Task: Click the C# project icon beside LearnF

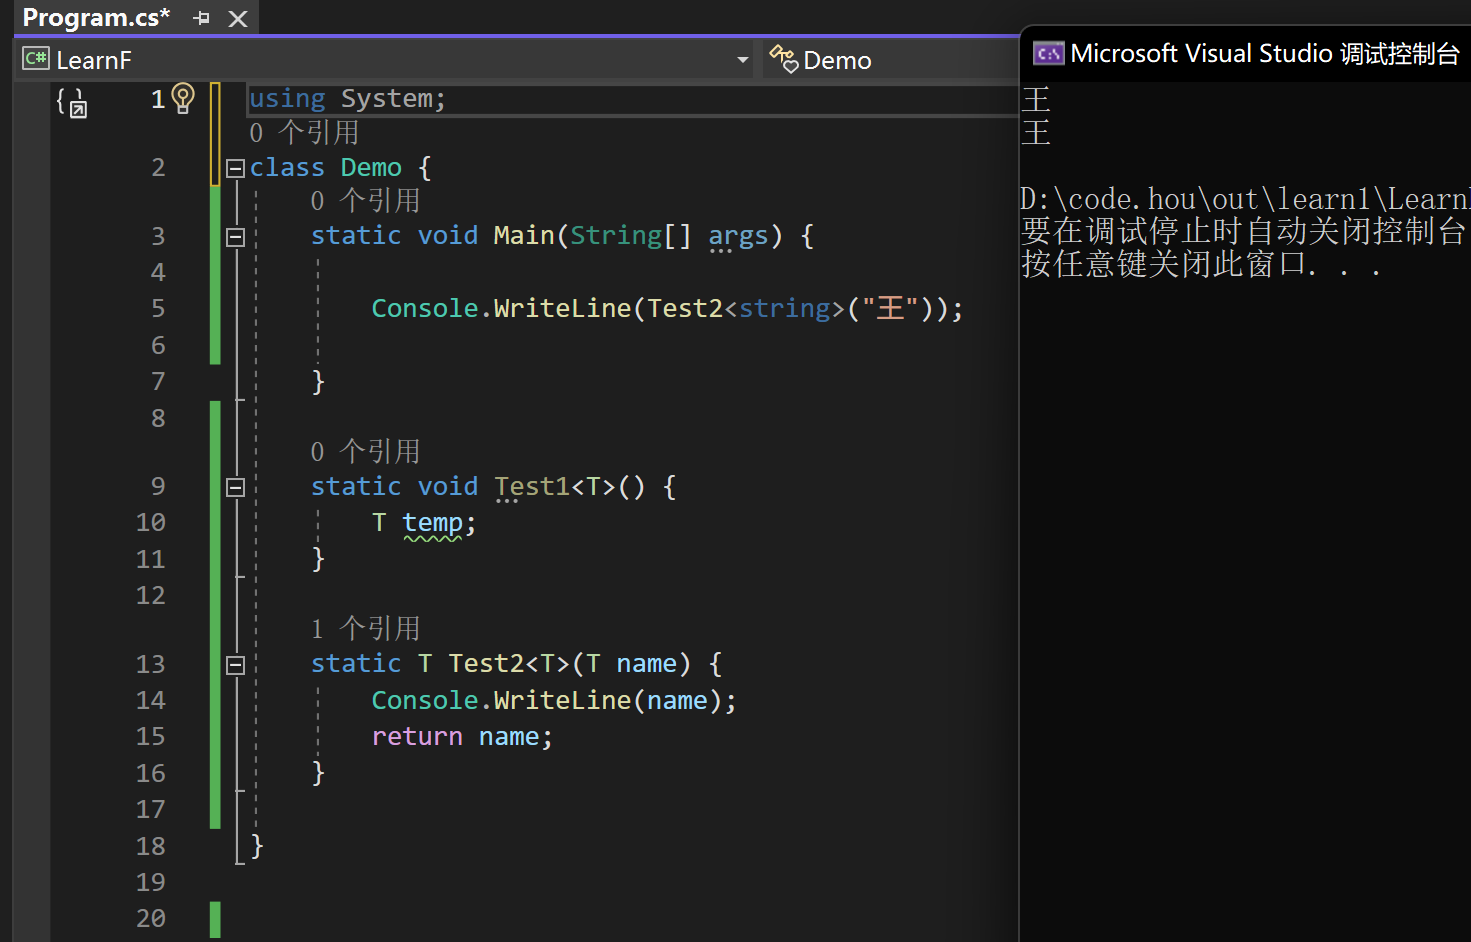Action: (36, 59)
